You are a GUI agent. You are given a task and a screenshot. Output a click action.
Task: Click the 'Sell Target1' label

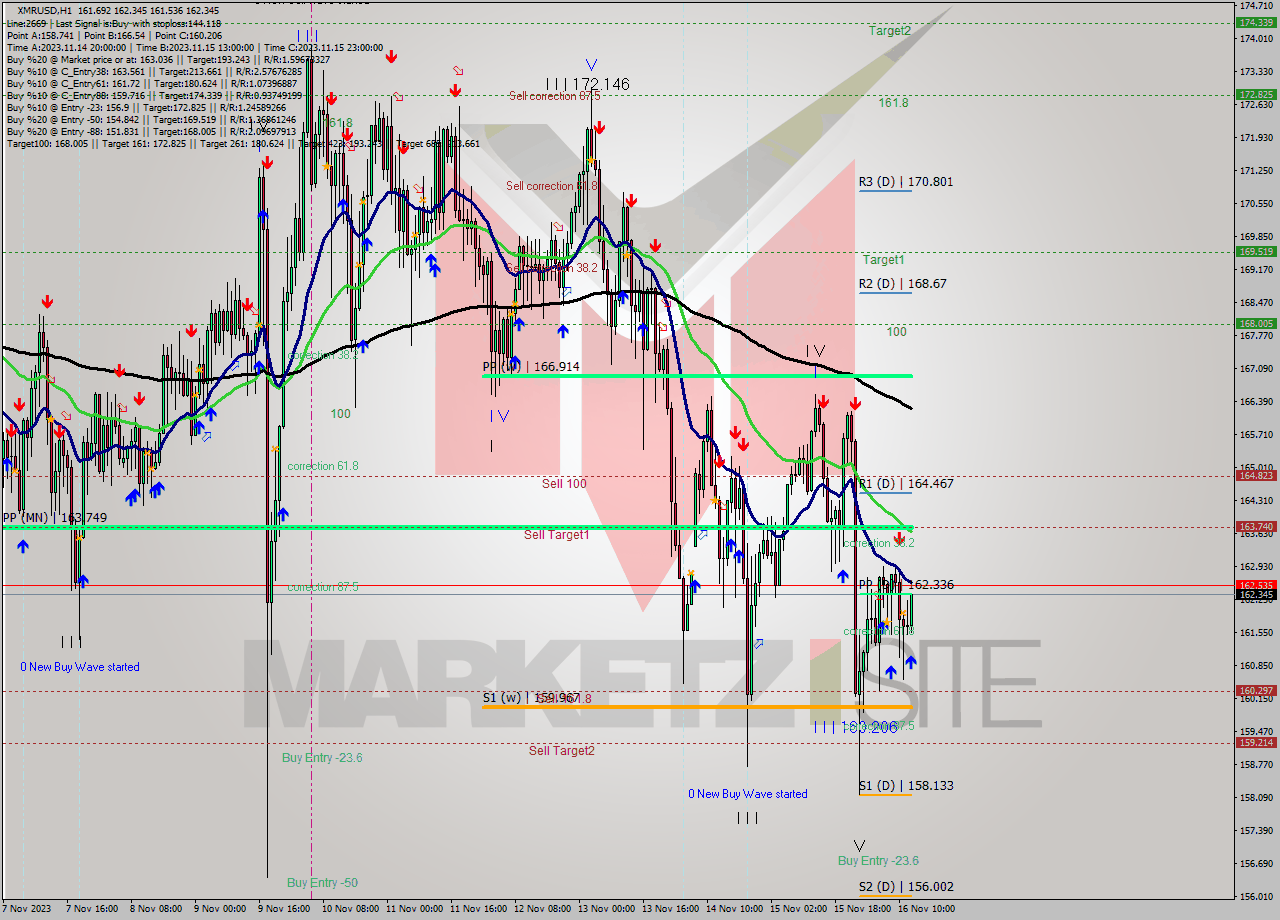pos(556,535)
